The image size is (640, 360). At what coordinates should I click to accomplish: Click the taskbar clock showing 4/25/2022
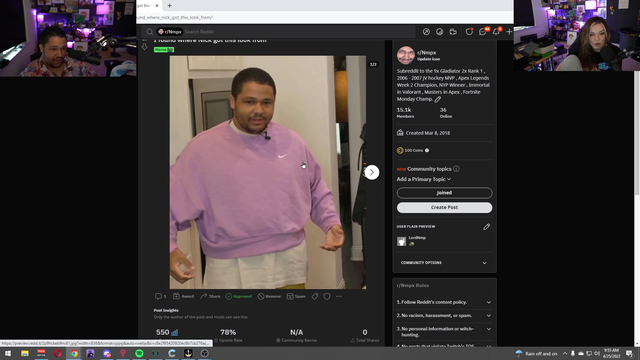(x=611, y=353)
